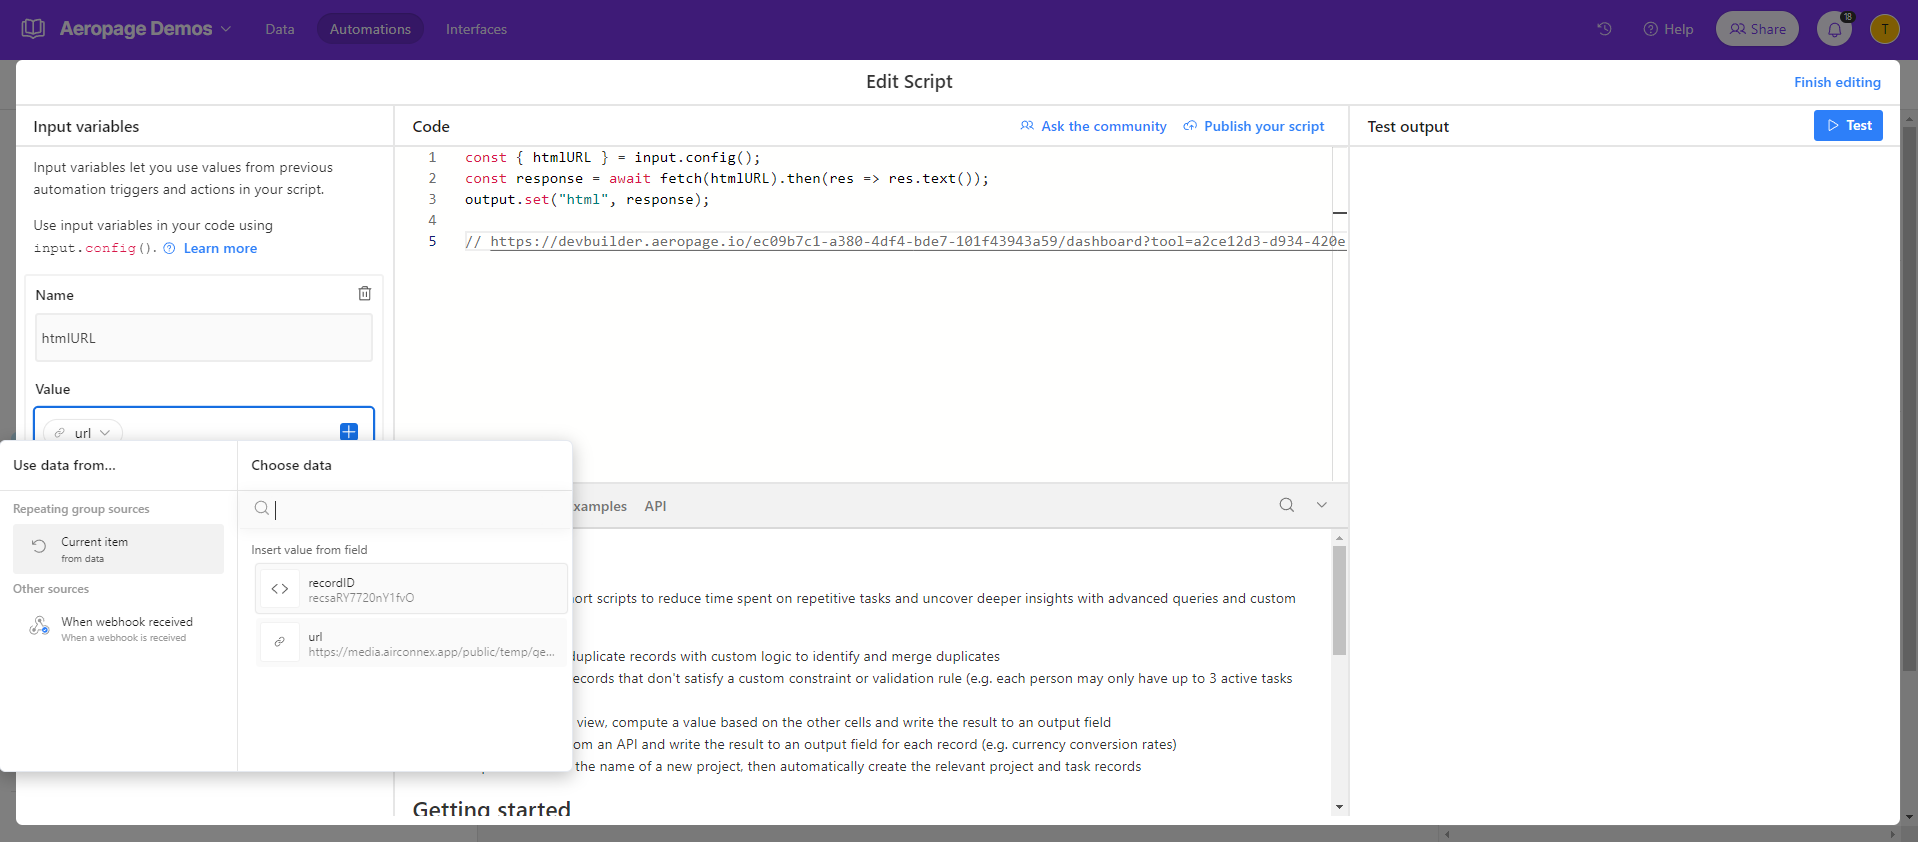
Task: Click the Getting started heading
Action: coord(491,808)
